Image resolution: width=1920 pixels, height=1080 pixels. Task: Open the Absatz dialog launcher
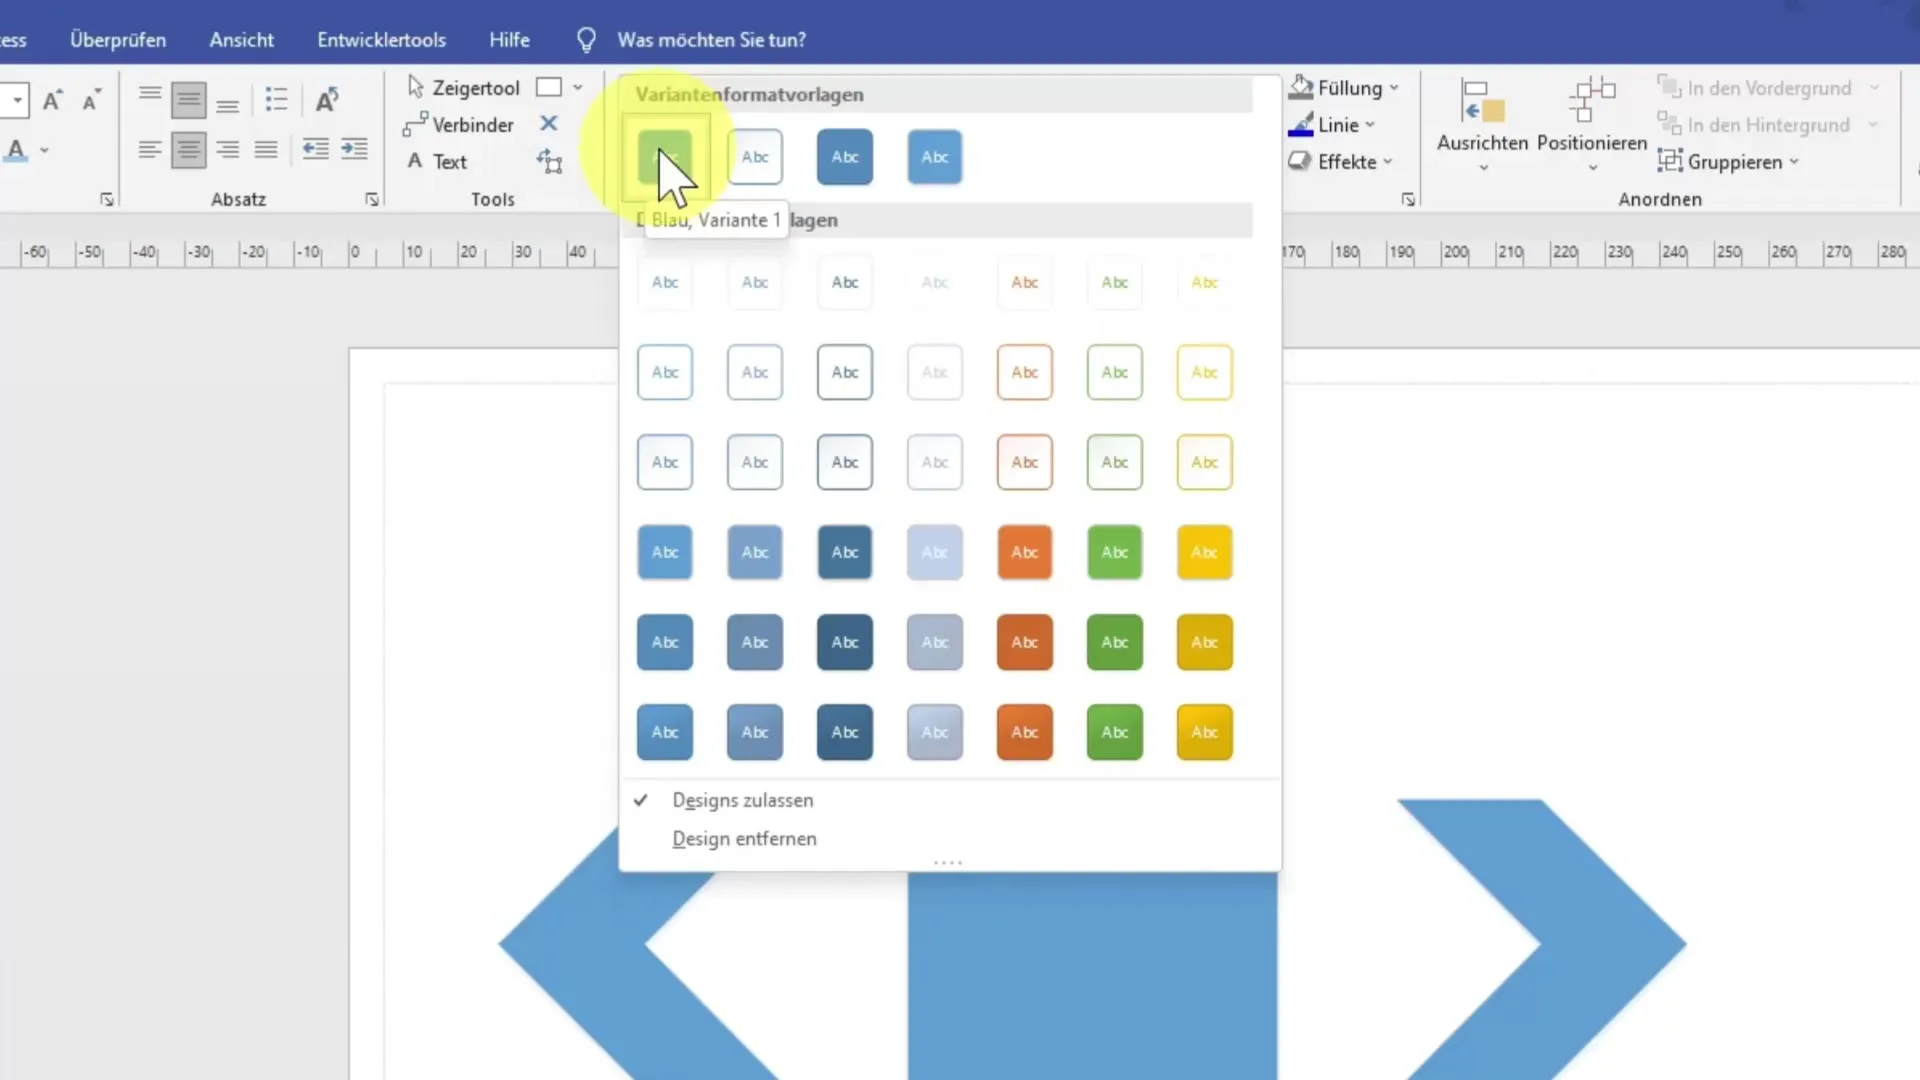point(372,200)
